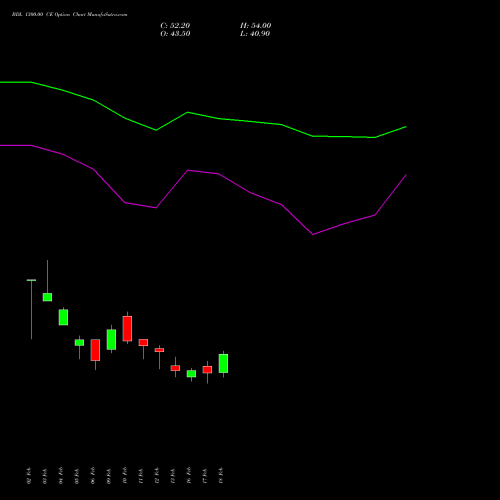
Task: Select the 17 Feb date label
Action: click(205, 476)
